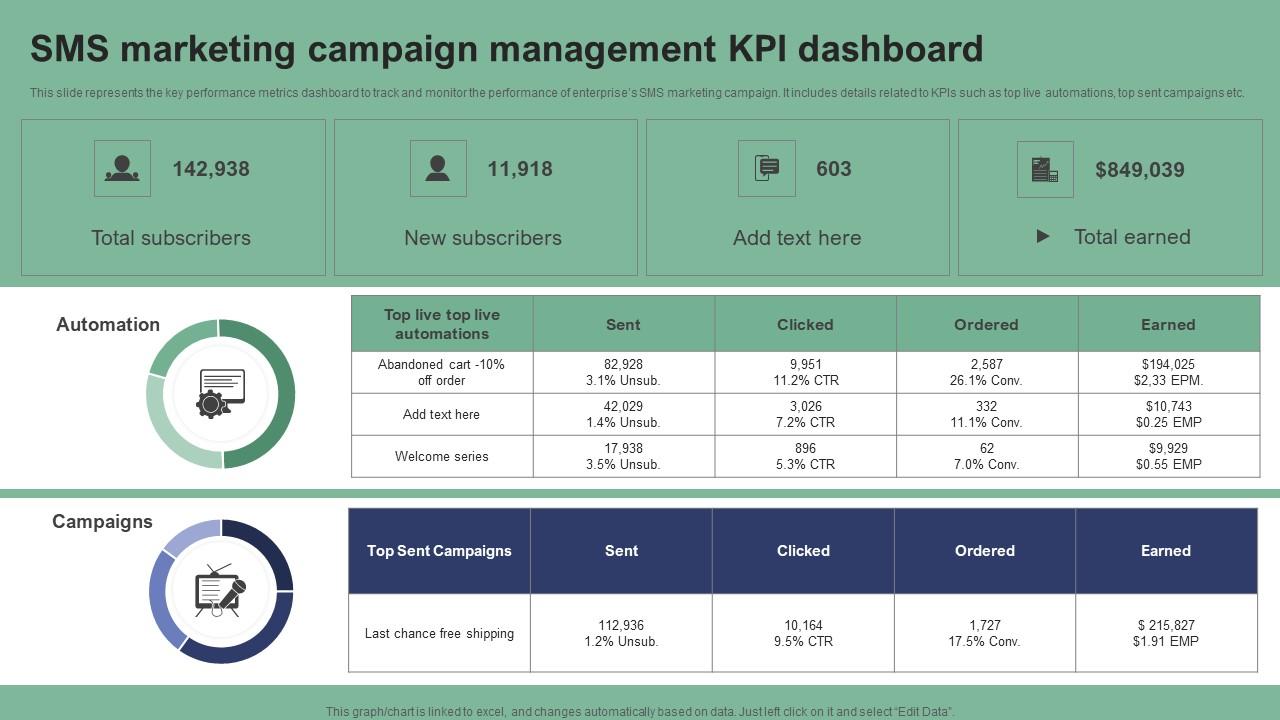The height and width of the screenshot is (720, 1280).
Task: Select the $194,025 earned cell
Action: (x=1168, y=372)
